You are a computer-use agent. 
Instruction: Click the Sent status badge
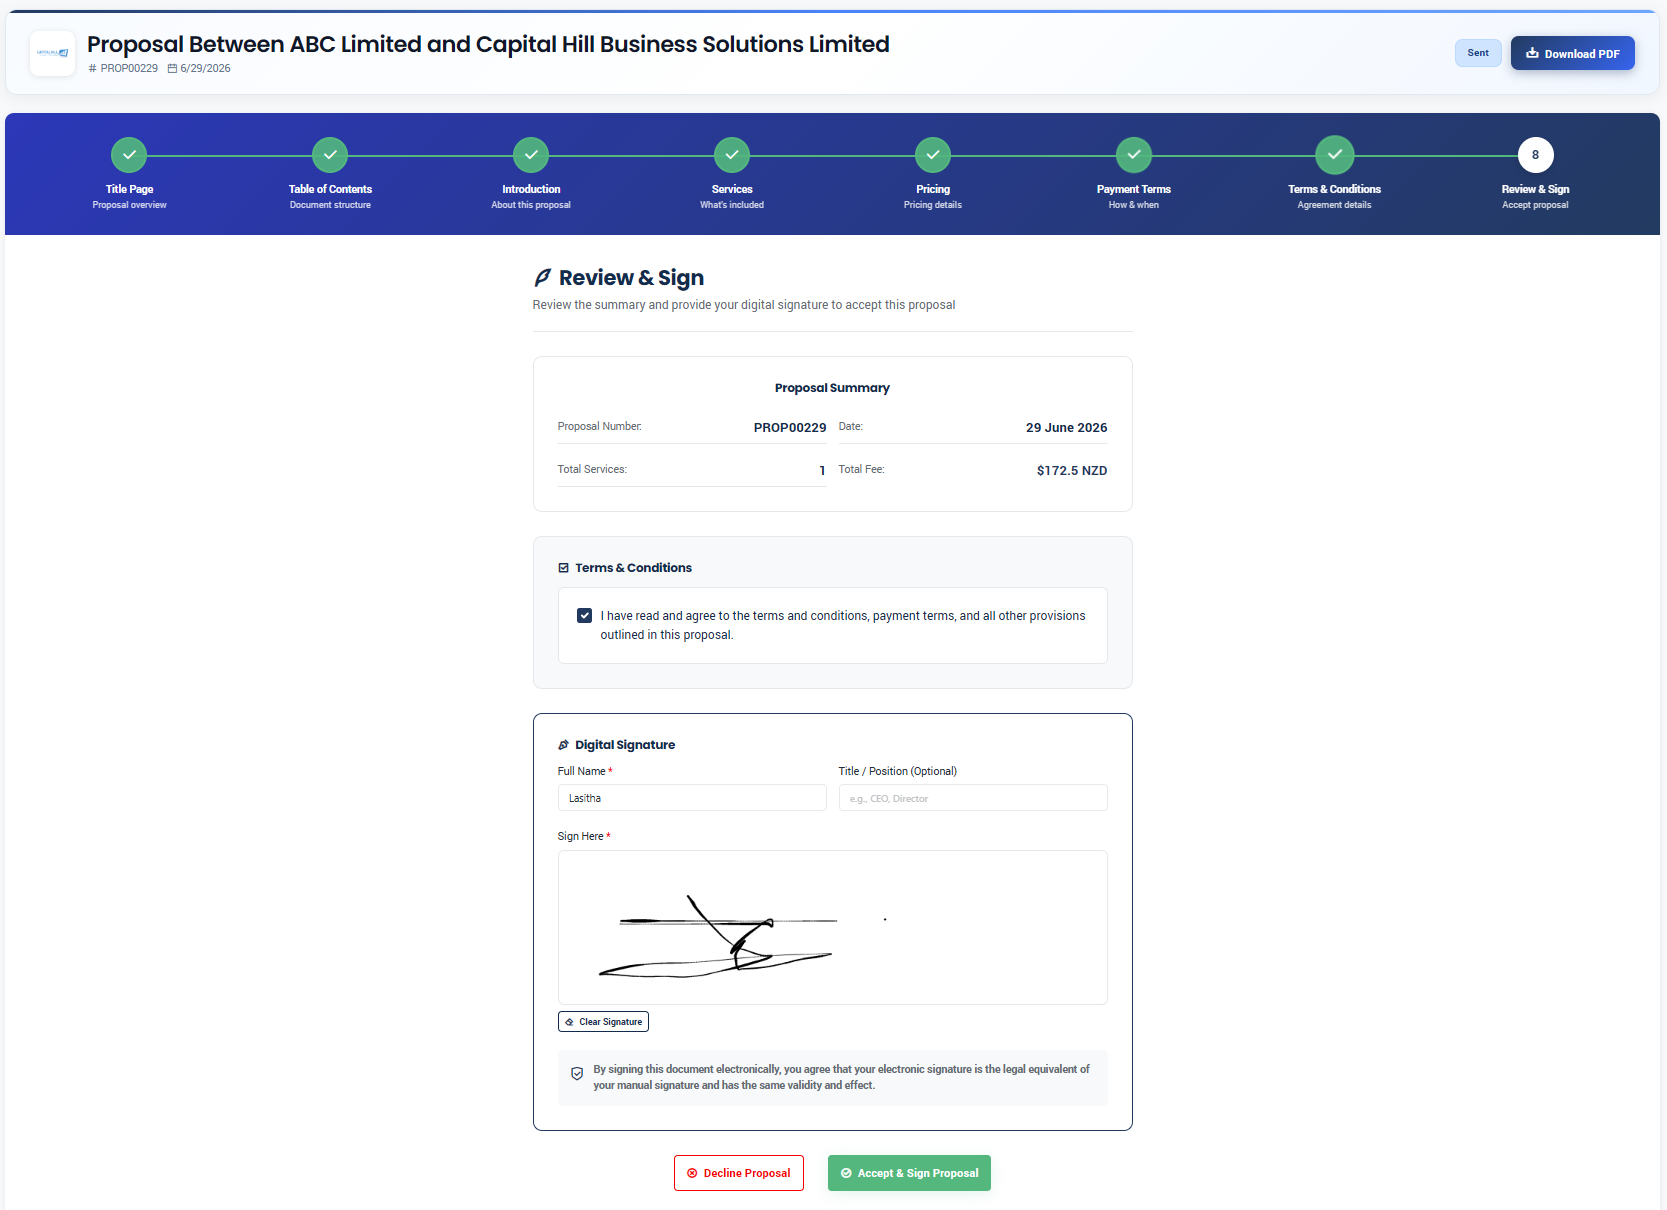click(x=1478, y=53)
